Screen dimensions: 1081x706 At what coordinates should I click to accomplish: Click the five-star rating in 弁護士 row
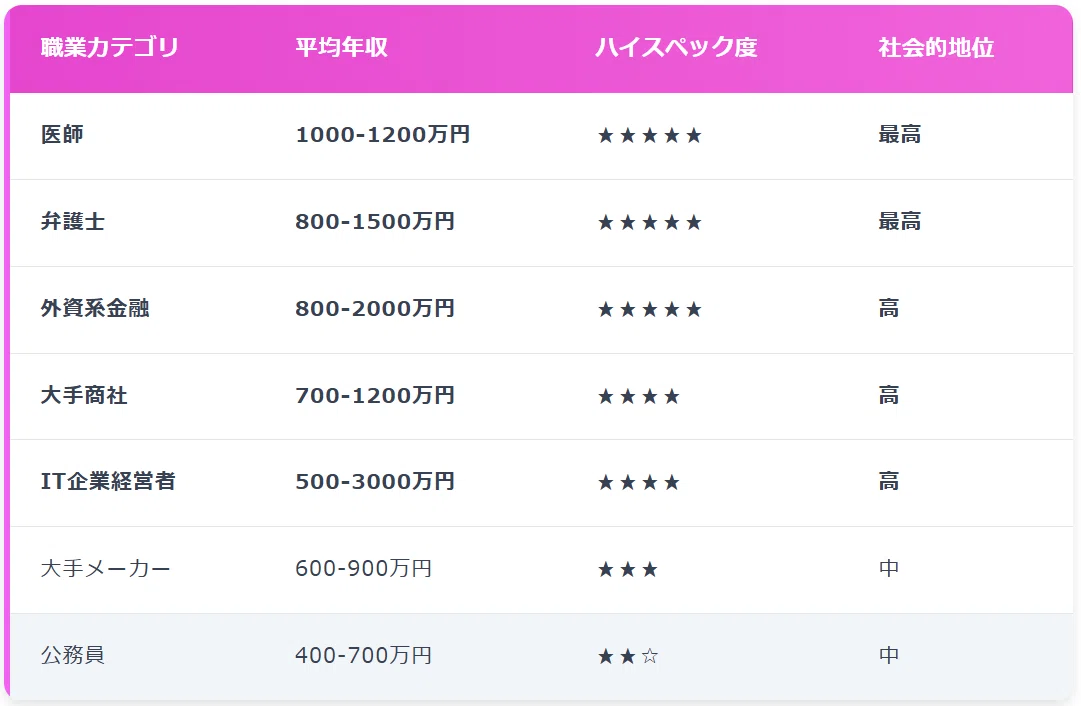point(649,222)
